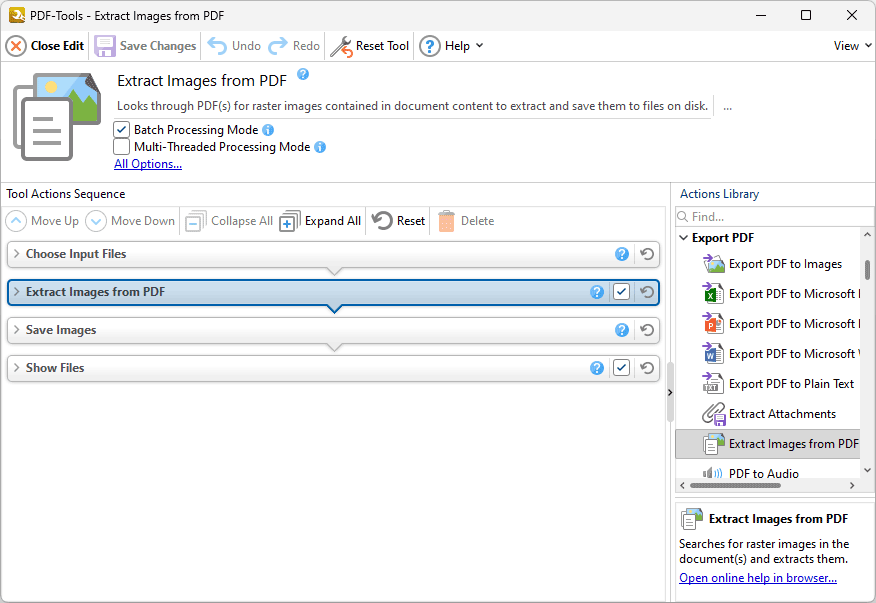876x603 pixels.
Task: Reset the Show Files step
Action: (x=647, y=368)
